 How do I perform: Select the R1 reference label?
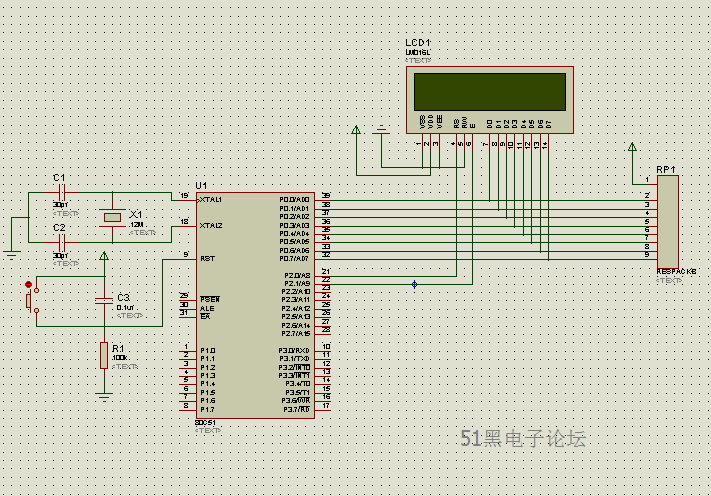tap(118, 348)
